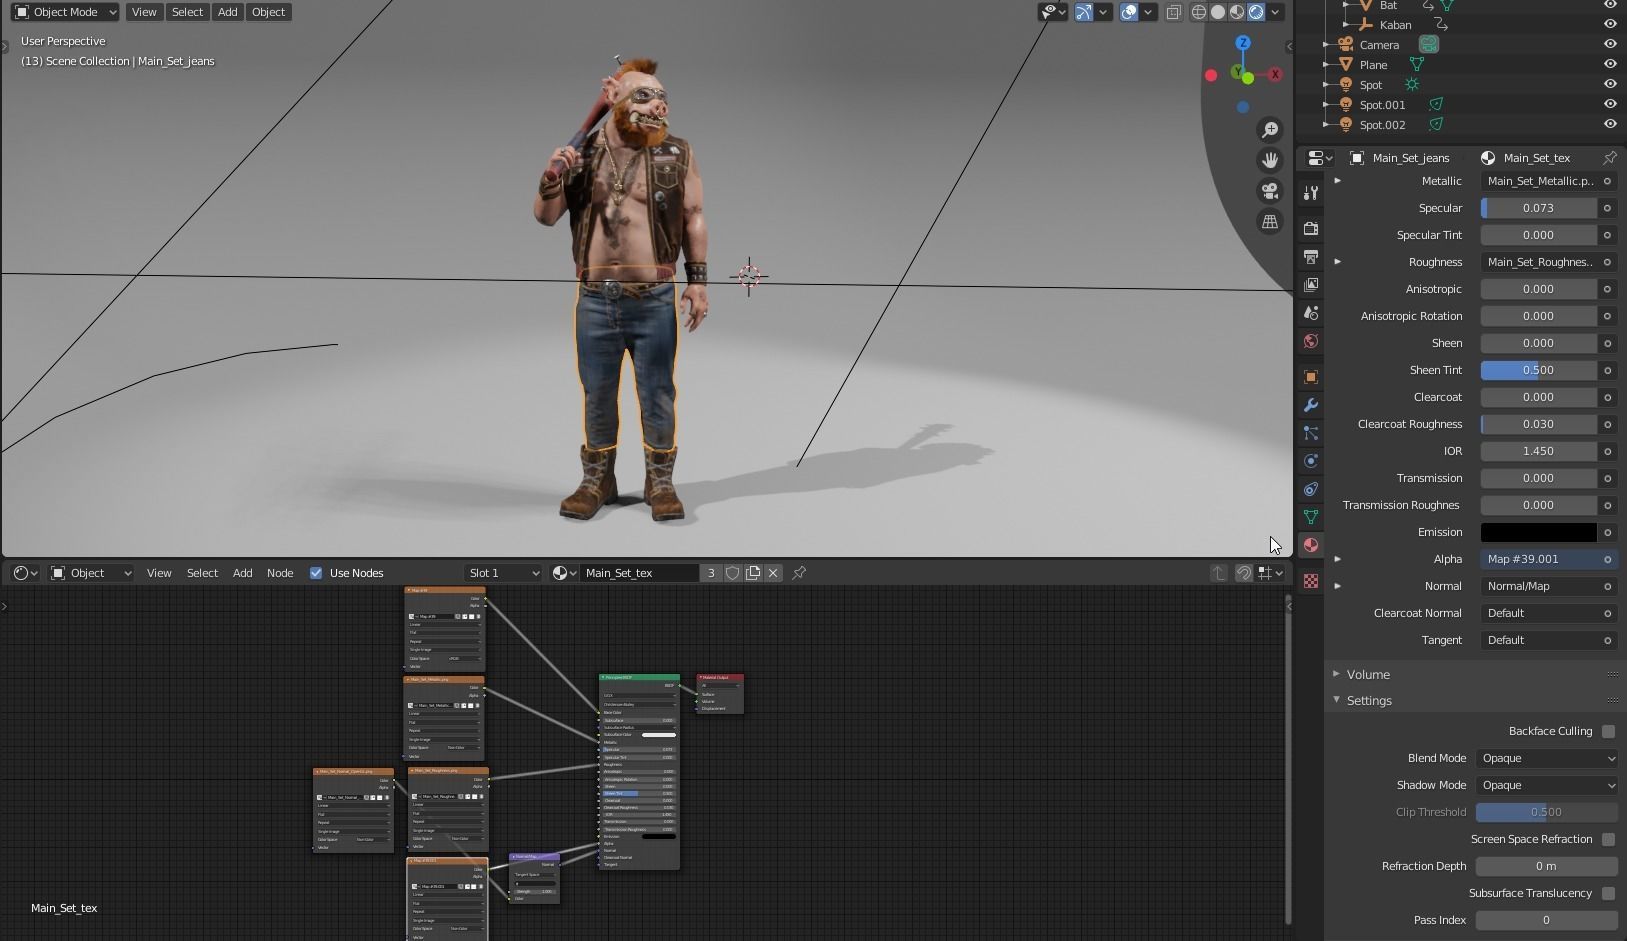Open the Tool properties tab
The height and width of the screenshot is (941, 1627).
pyautogui.click(x=1311, y=193)
